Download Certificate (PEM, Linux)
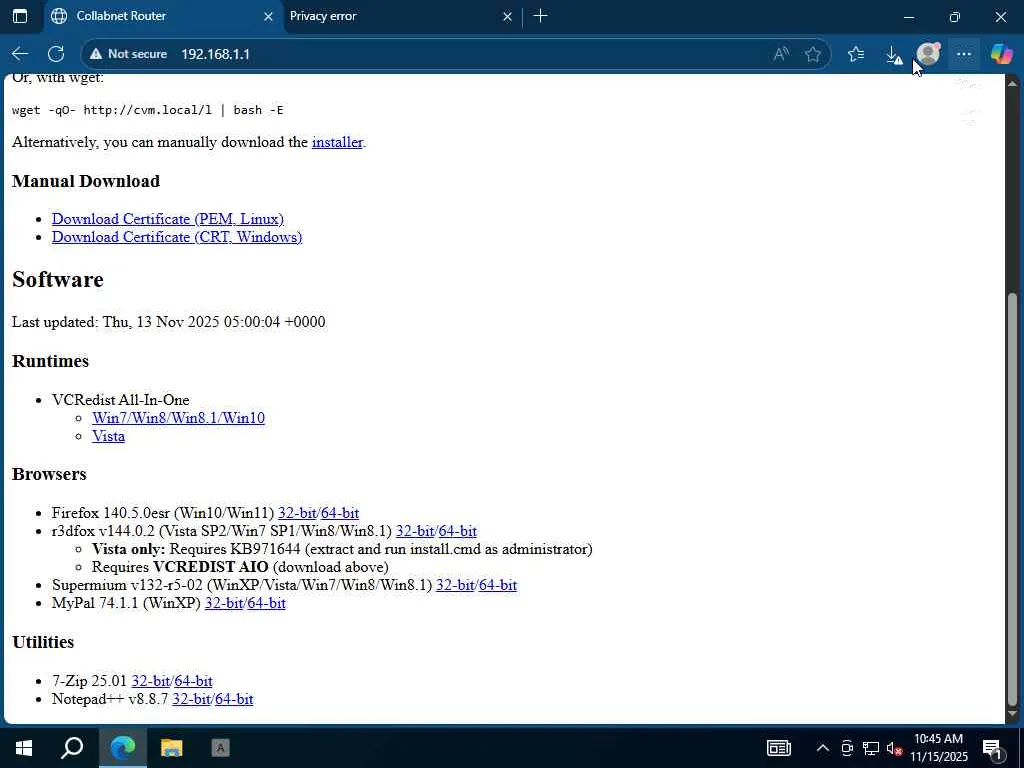 tap(168, 219)
